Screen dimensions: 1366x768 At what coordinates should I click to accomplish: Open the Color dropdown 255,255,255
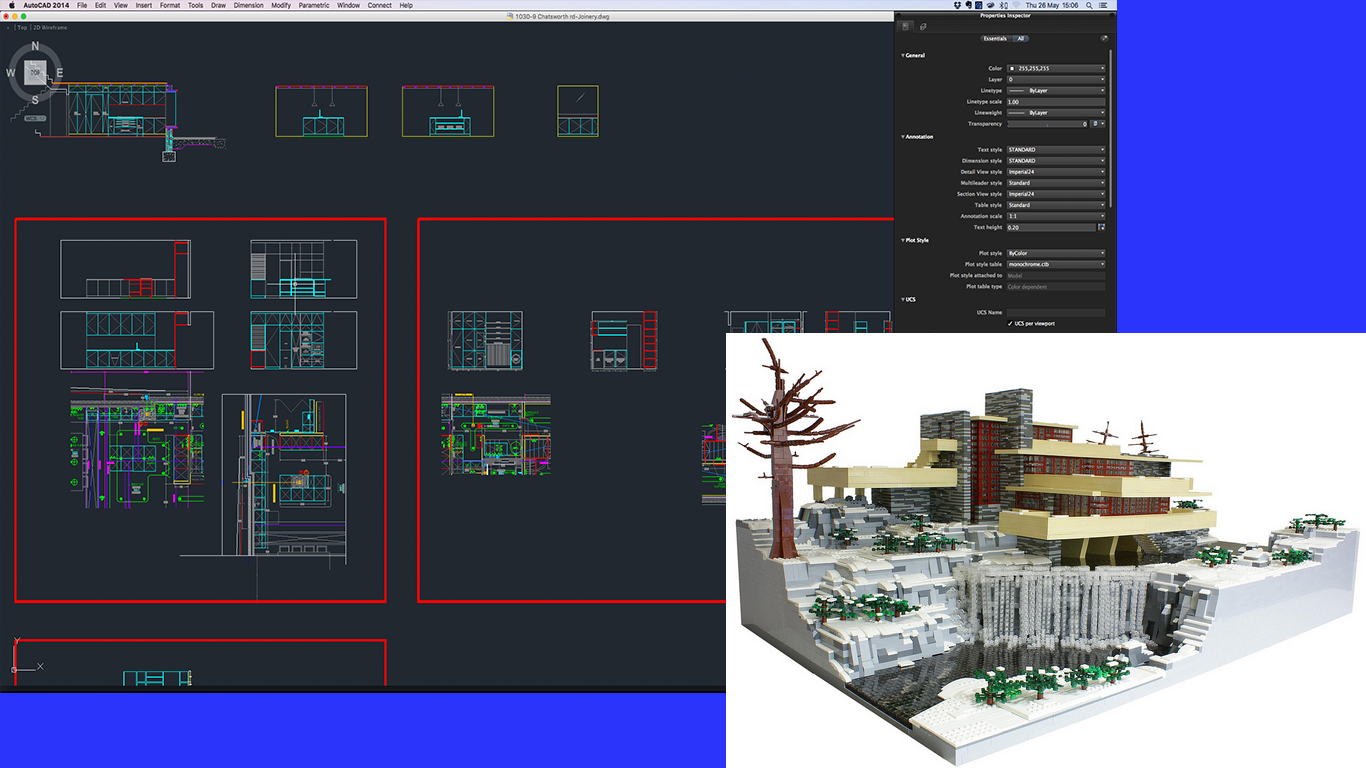coord(1056,68)
